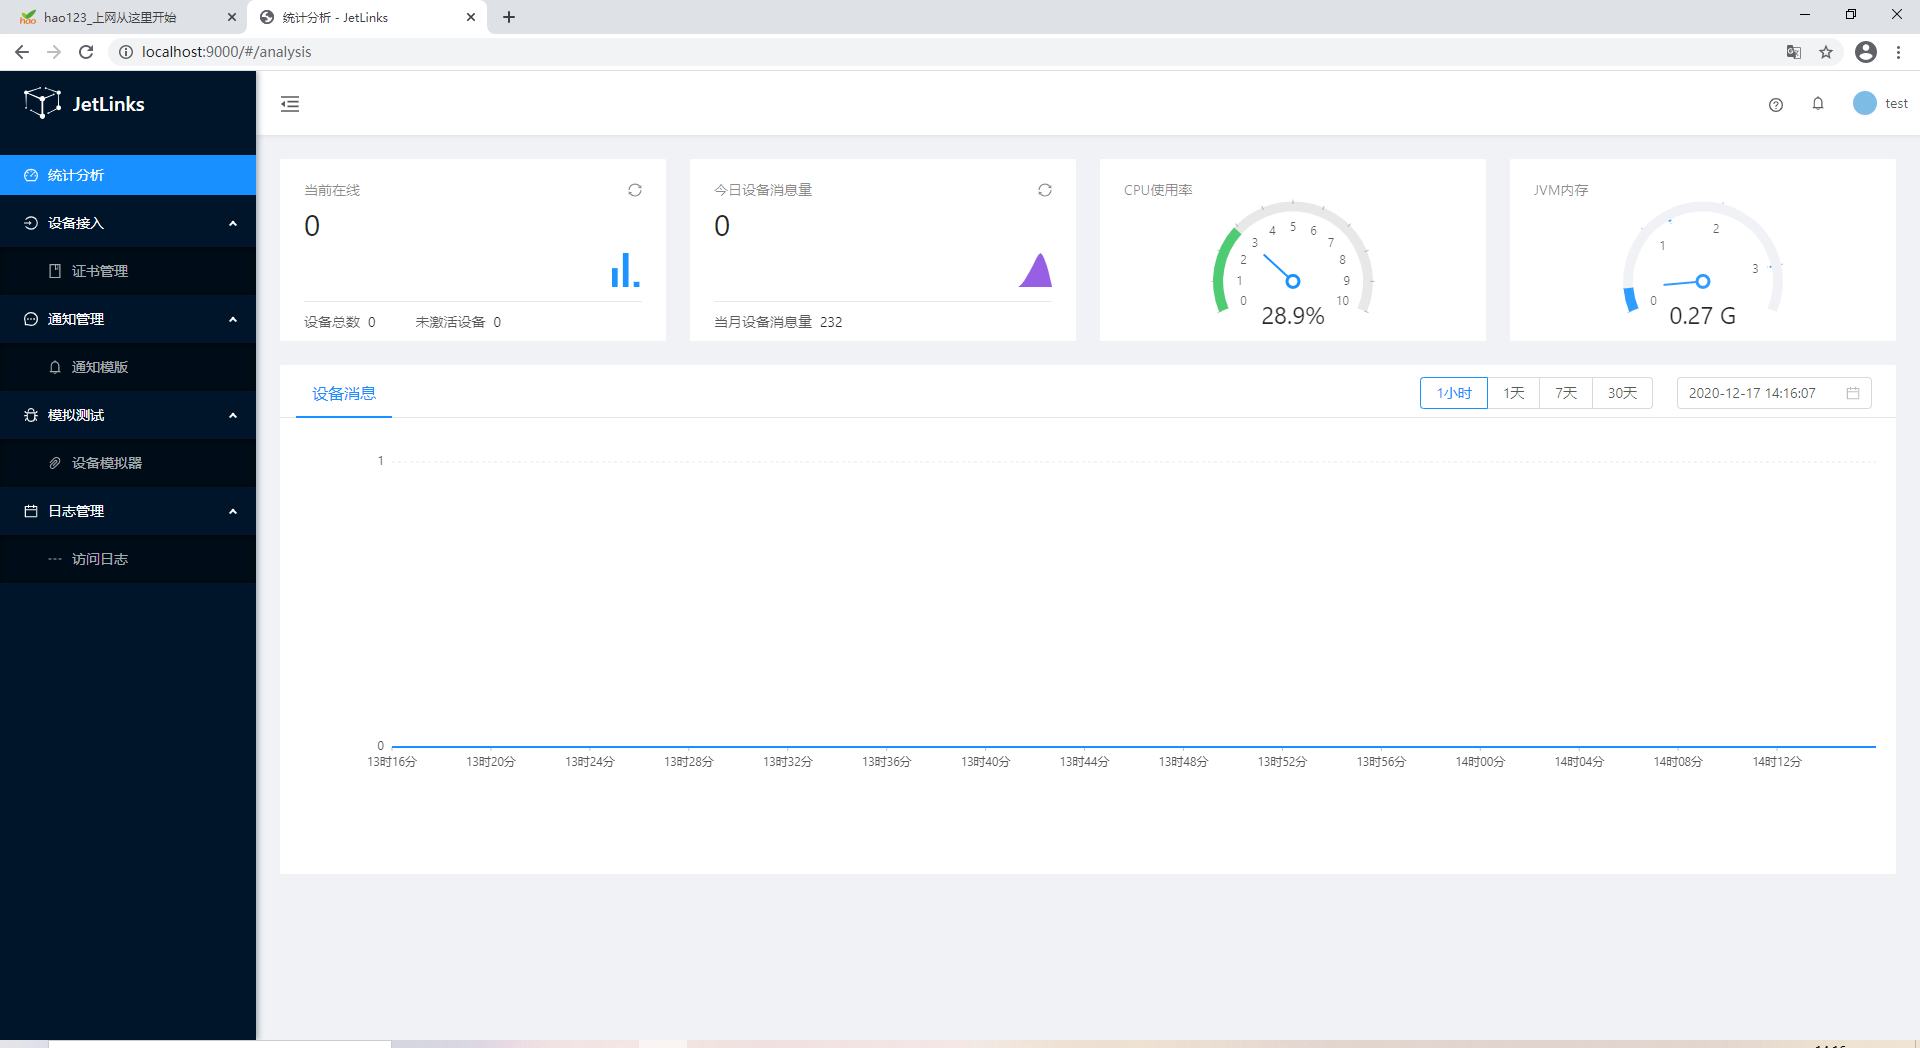
Task: Open the notification bell icon
Action: [1817, 104]
